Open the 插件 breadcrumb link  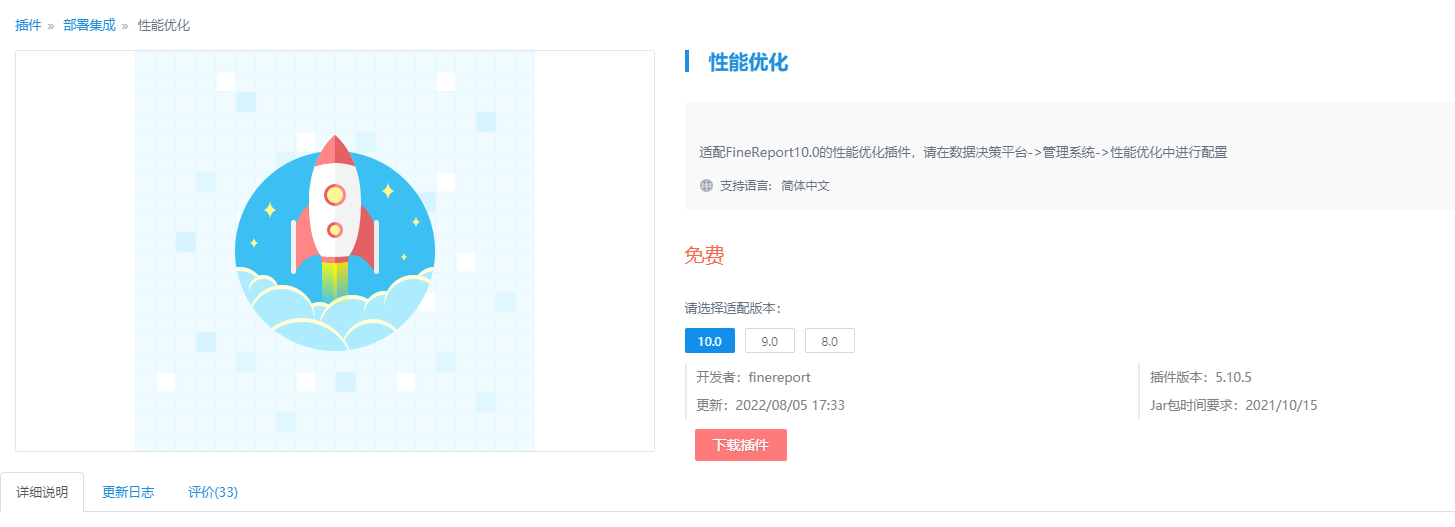[x=28, y=26]
